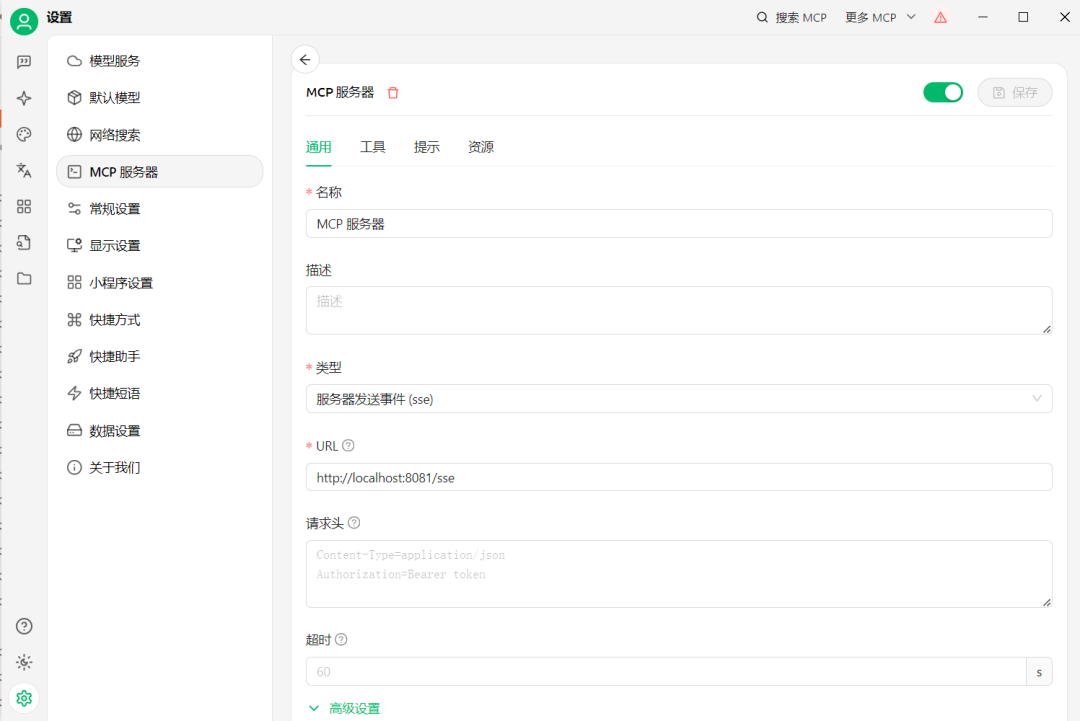
Task: Click the 保存 button
Action: (1014, 93)
